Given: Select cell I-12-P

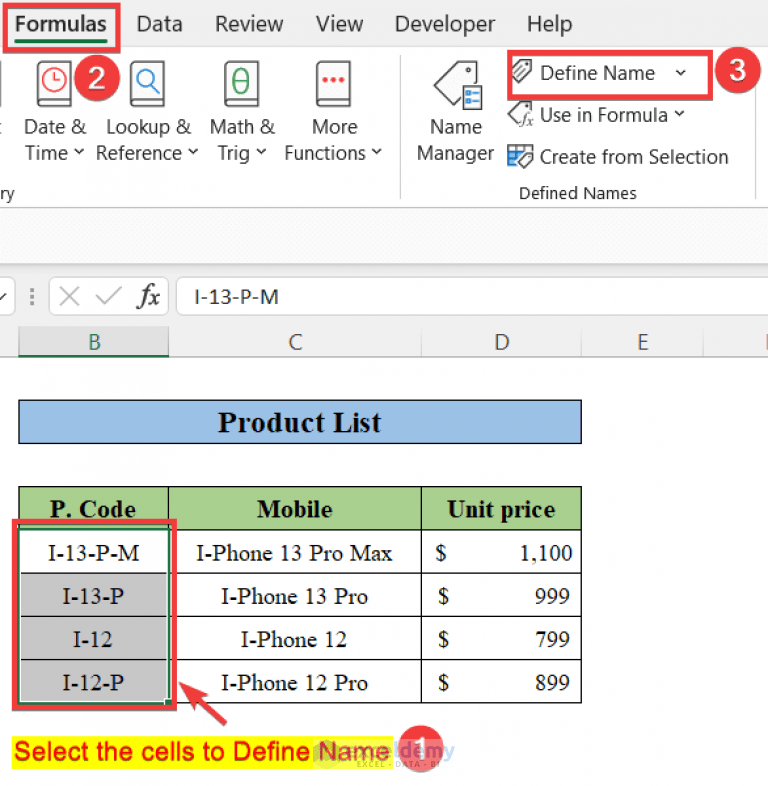Looking at the screenshot, I should (93, 682).
